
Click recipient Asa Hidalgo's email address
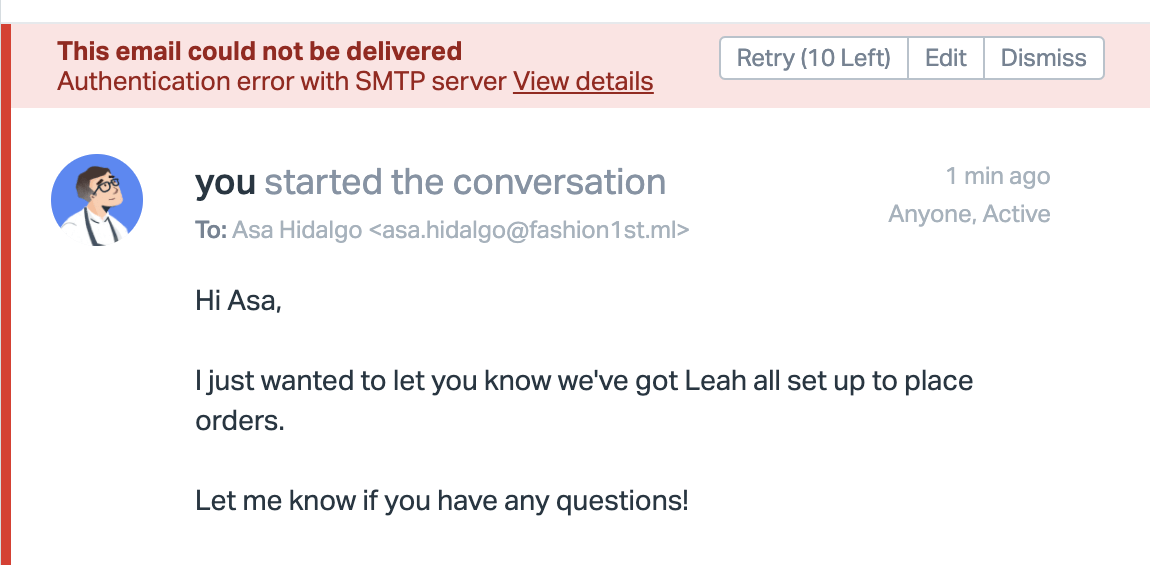click(x=530, y=230)
